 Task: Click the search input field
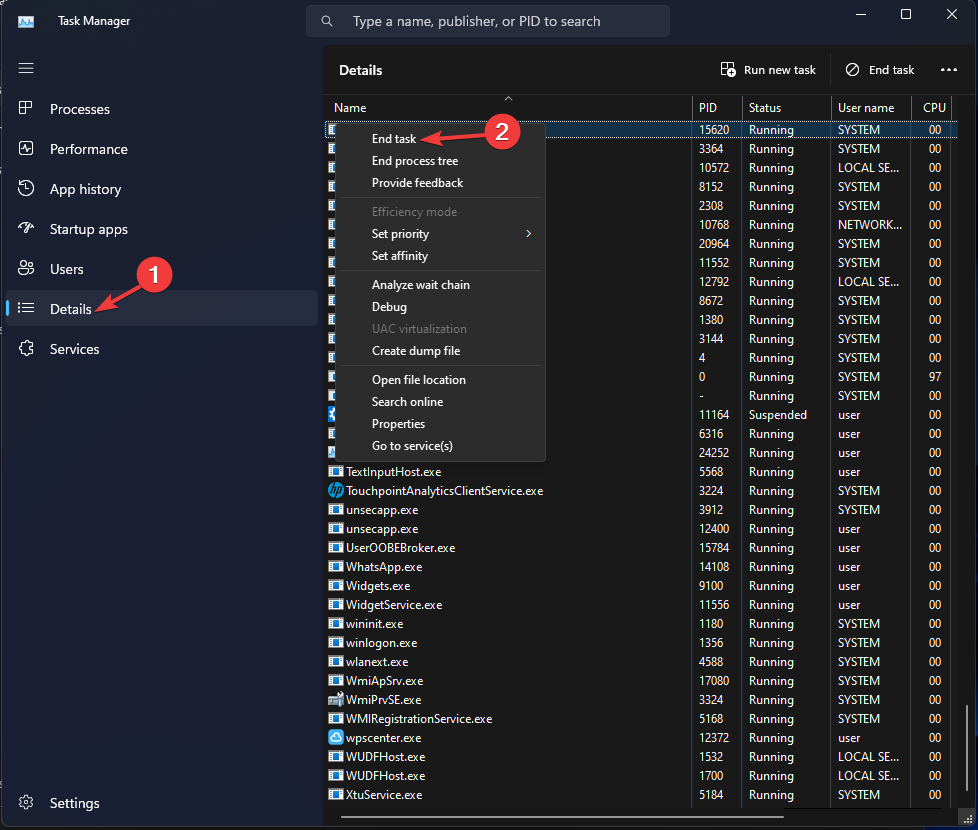coord(488,21)
